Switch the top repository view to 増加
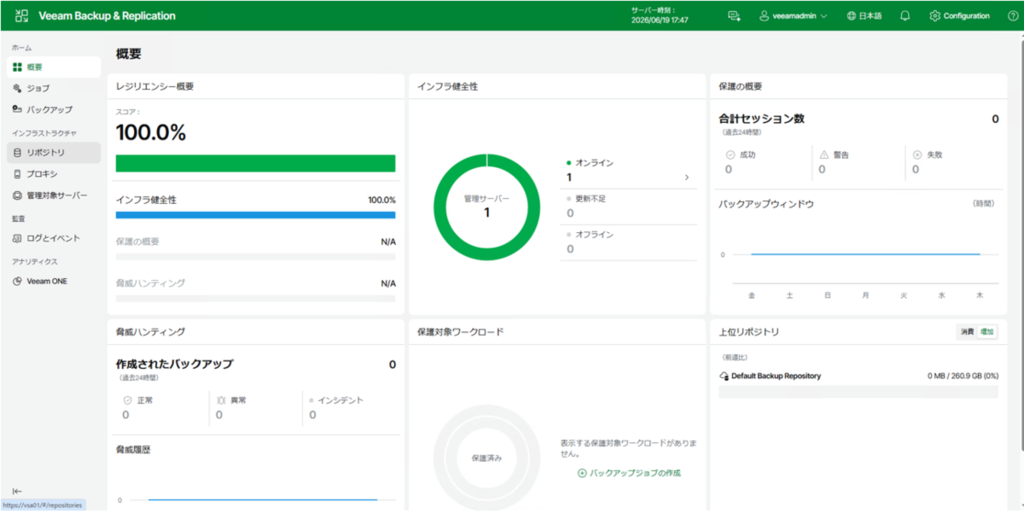This screenshot has width=1024, height=513. pos(986,332)
